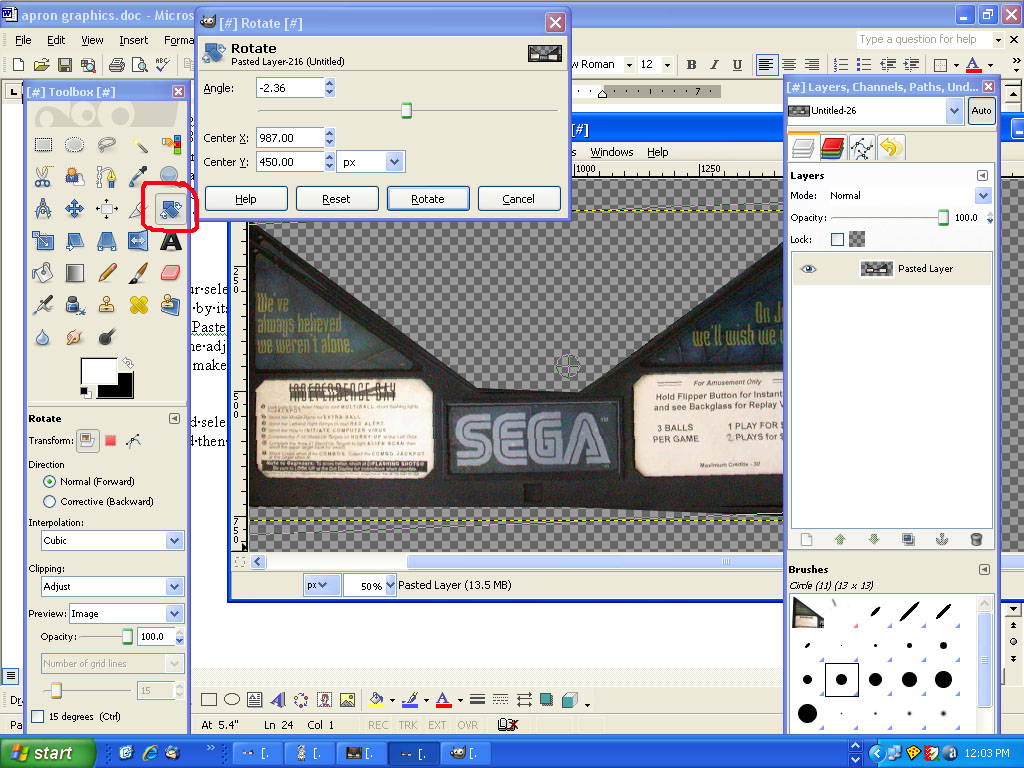The width and height of the screenshot is (1024, 768).
Task: Click the Rotate button in the dialog
Action: pos(427,199)
